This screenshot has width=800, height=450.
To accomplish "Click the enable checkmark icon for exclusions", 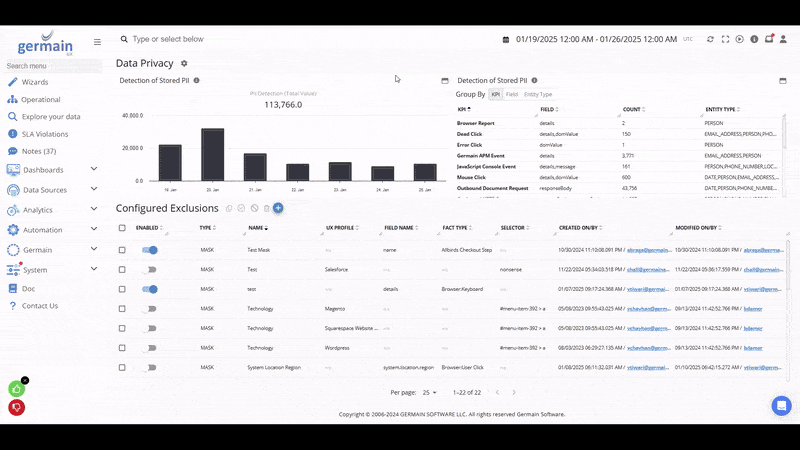I will point(241,208).
